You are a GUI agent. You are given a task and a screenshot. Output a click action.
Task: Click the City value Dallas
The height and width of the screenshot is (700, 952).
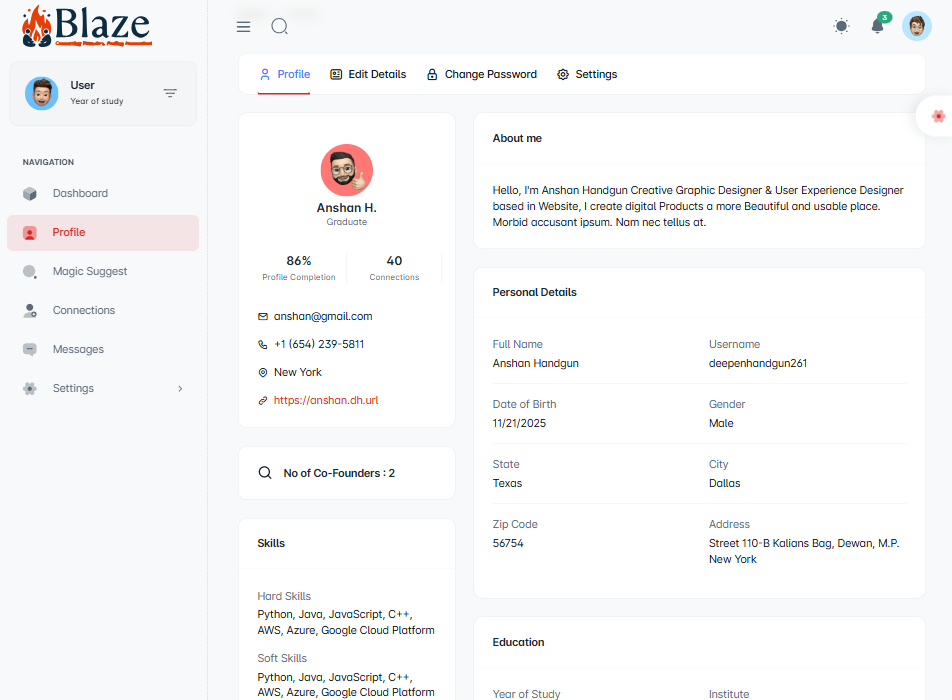[724, 483]
